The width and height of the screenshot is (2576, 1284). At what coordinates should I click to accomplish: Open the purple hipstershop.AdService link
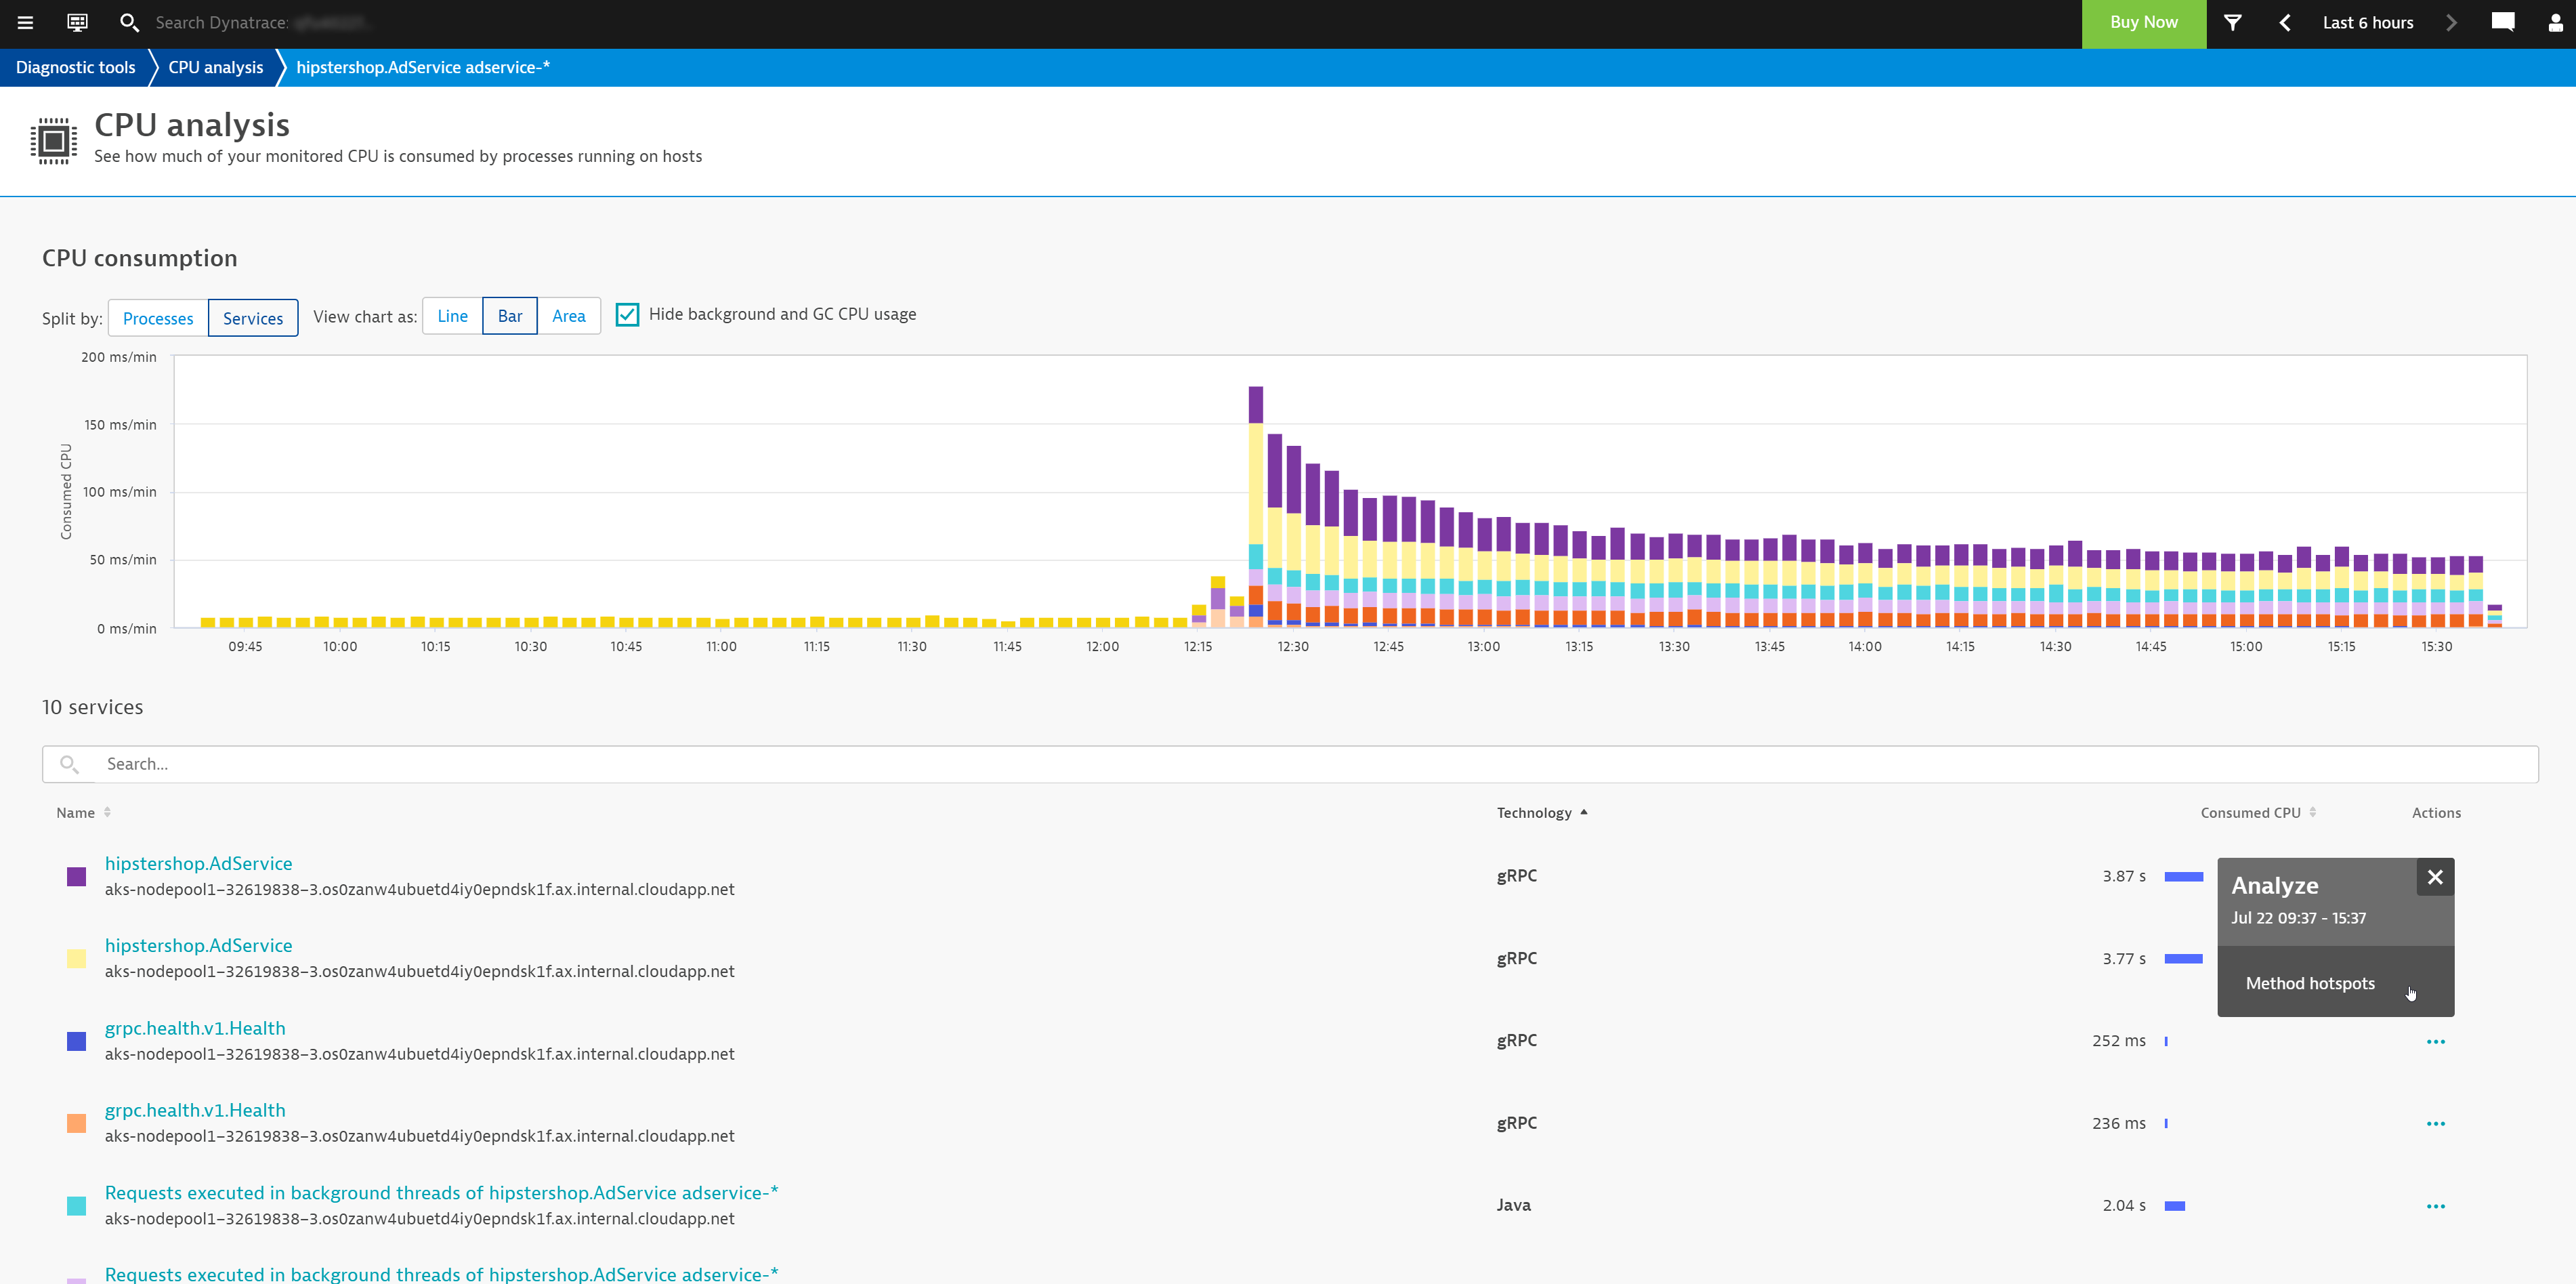point(198,863)
